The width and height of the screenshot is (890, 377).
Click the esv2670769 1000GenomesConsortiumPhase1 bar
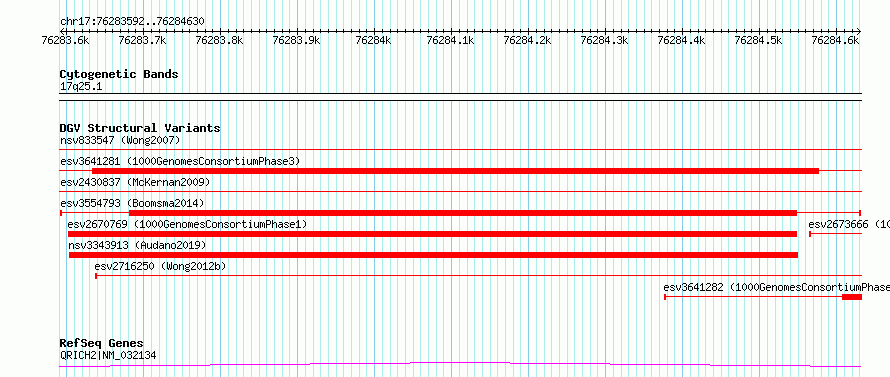(x=433, y=234)
